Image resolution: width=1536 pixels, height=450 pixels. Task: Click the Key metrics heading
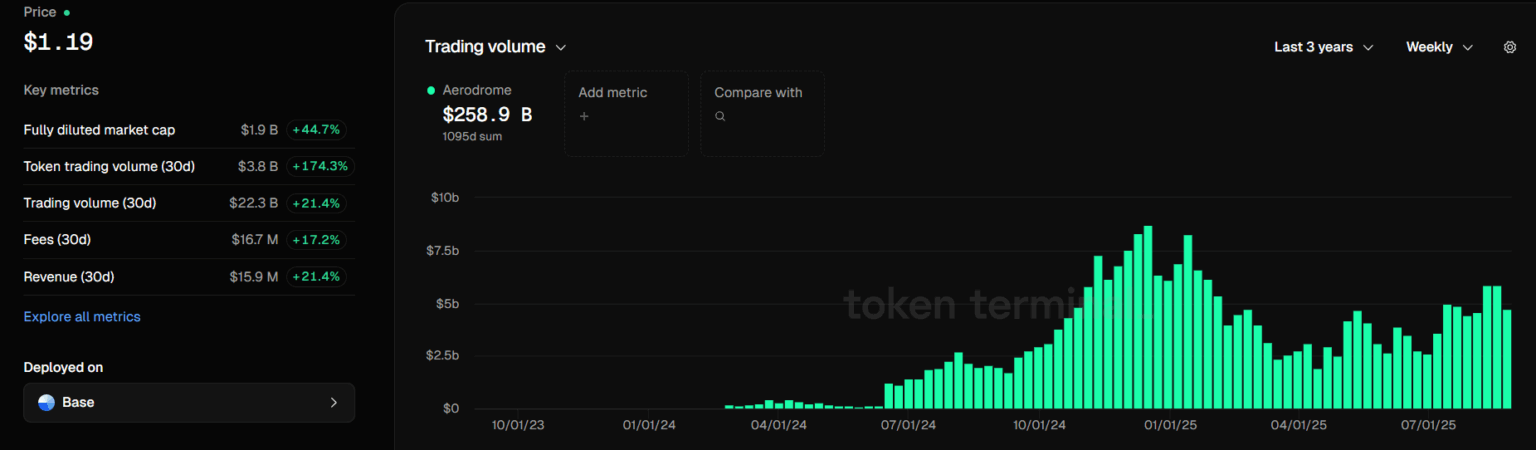61,90
